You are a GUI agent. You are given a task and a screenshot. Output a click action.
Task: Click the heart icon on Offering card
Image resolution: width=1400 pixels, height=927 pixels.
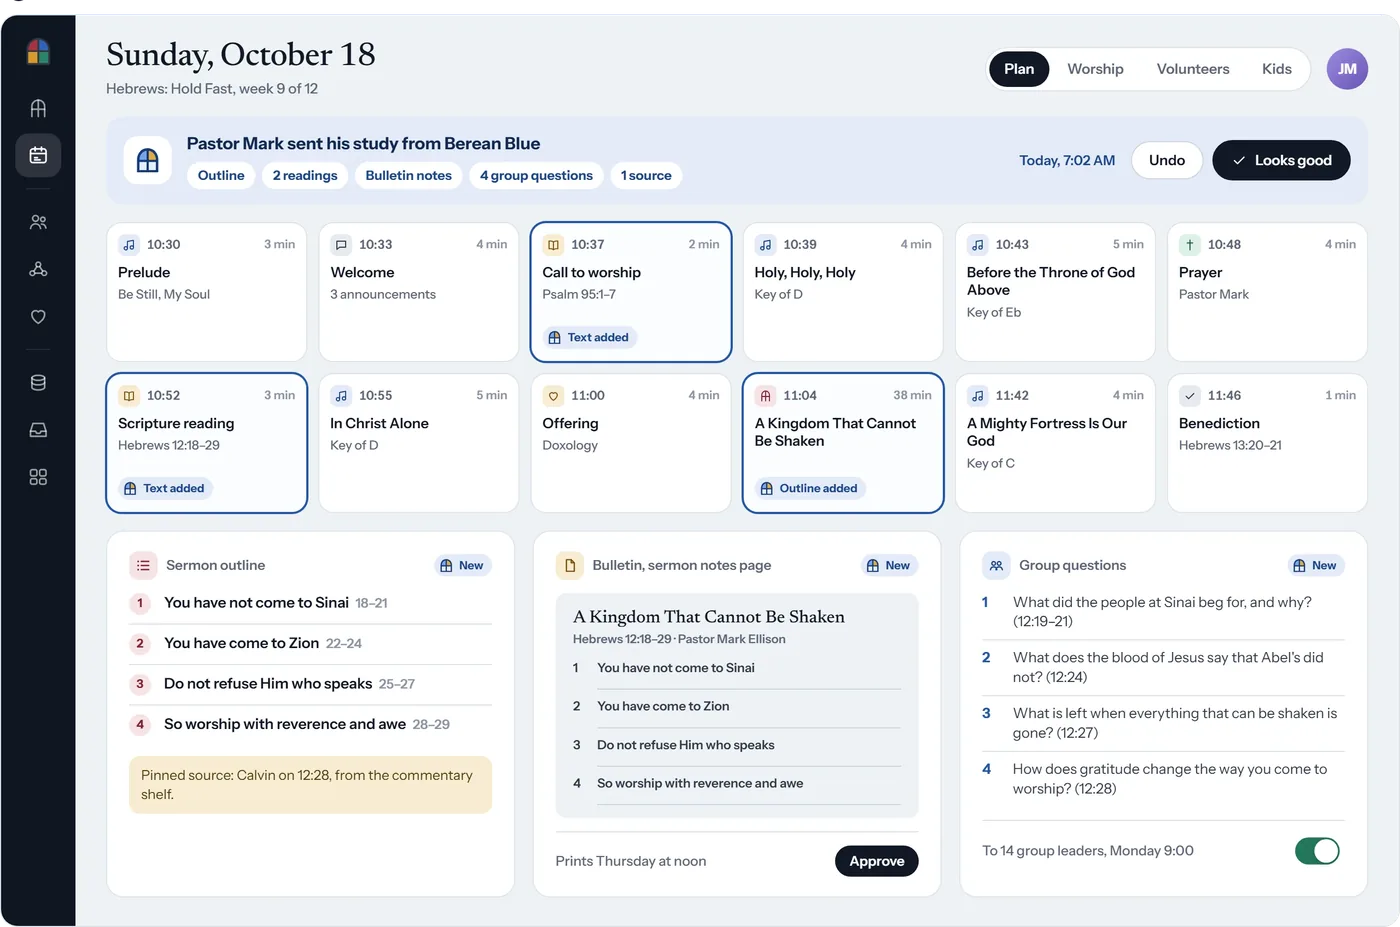(553, 396)
